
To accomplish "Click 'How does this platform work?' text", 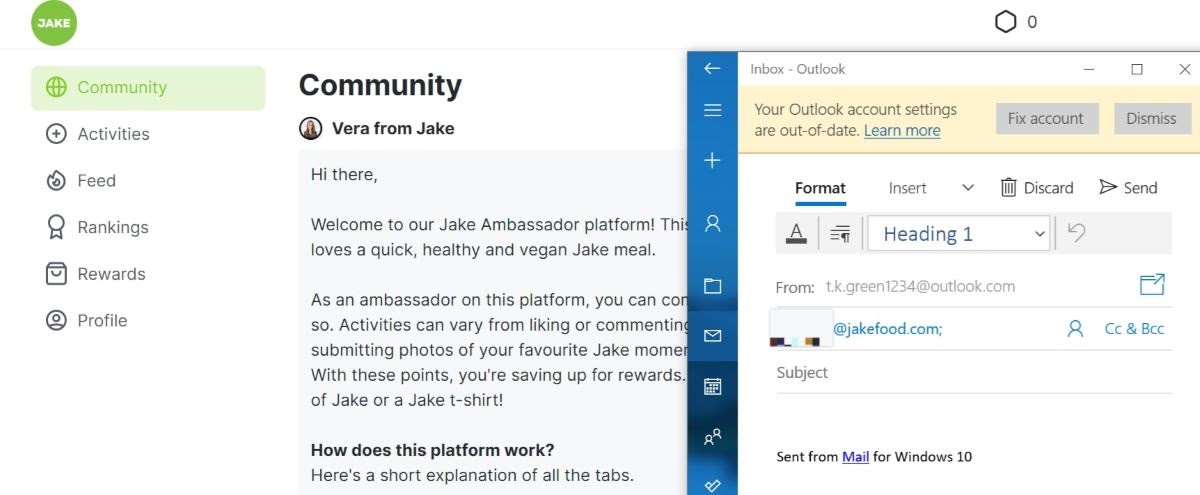I will tap(432, 450).
